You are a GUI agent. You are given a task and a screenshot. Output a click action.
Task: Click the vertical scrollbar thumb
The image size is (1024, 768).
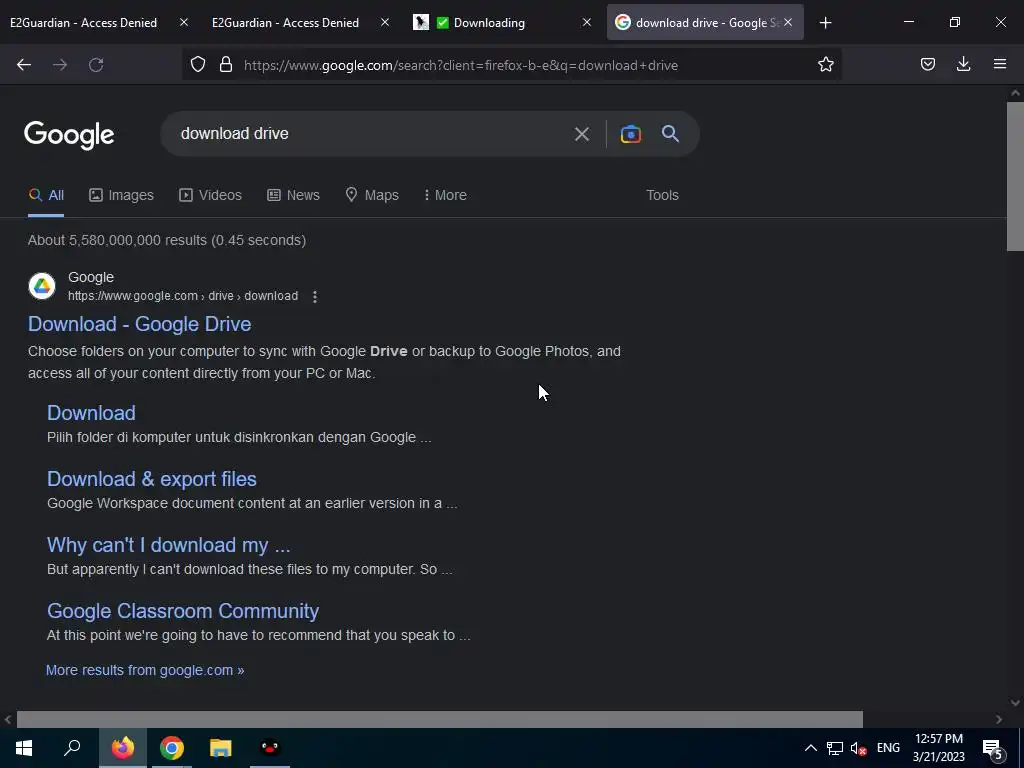pyautogui.click(x=1015, y=176)
